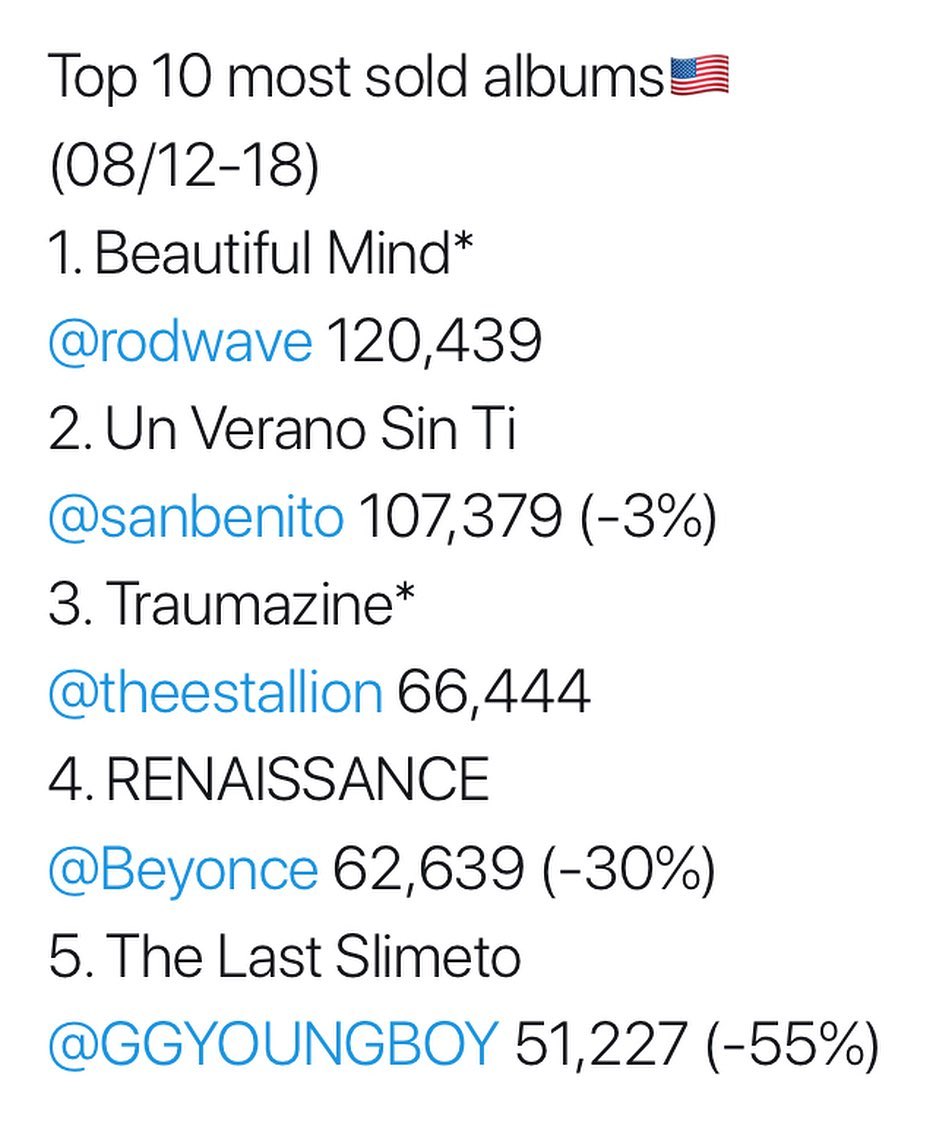Select the "RENAISSANCE" album title

296,782
